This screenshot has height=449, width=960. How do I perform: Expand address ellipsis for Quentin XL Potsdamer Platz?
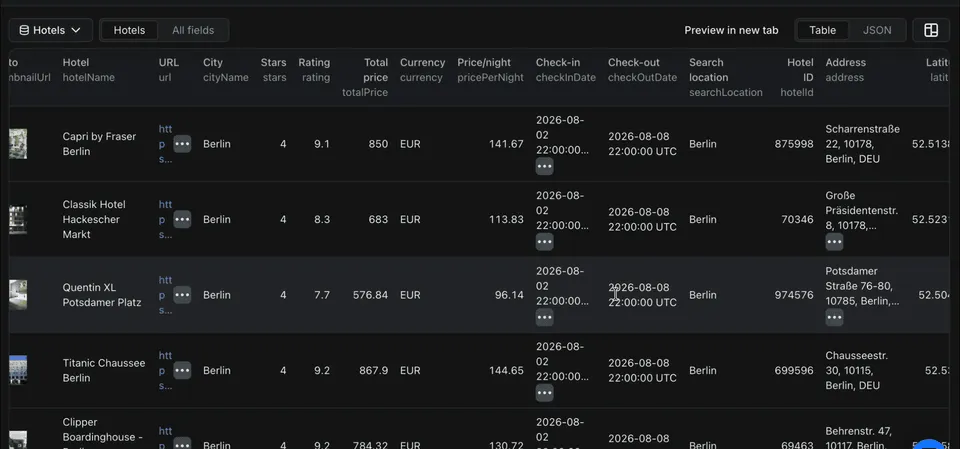click(834, 317)
